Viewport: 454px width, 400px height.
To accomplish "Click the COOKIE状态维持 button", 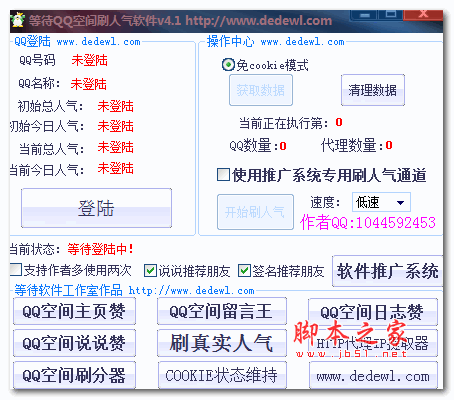I will tap(222, 375).
